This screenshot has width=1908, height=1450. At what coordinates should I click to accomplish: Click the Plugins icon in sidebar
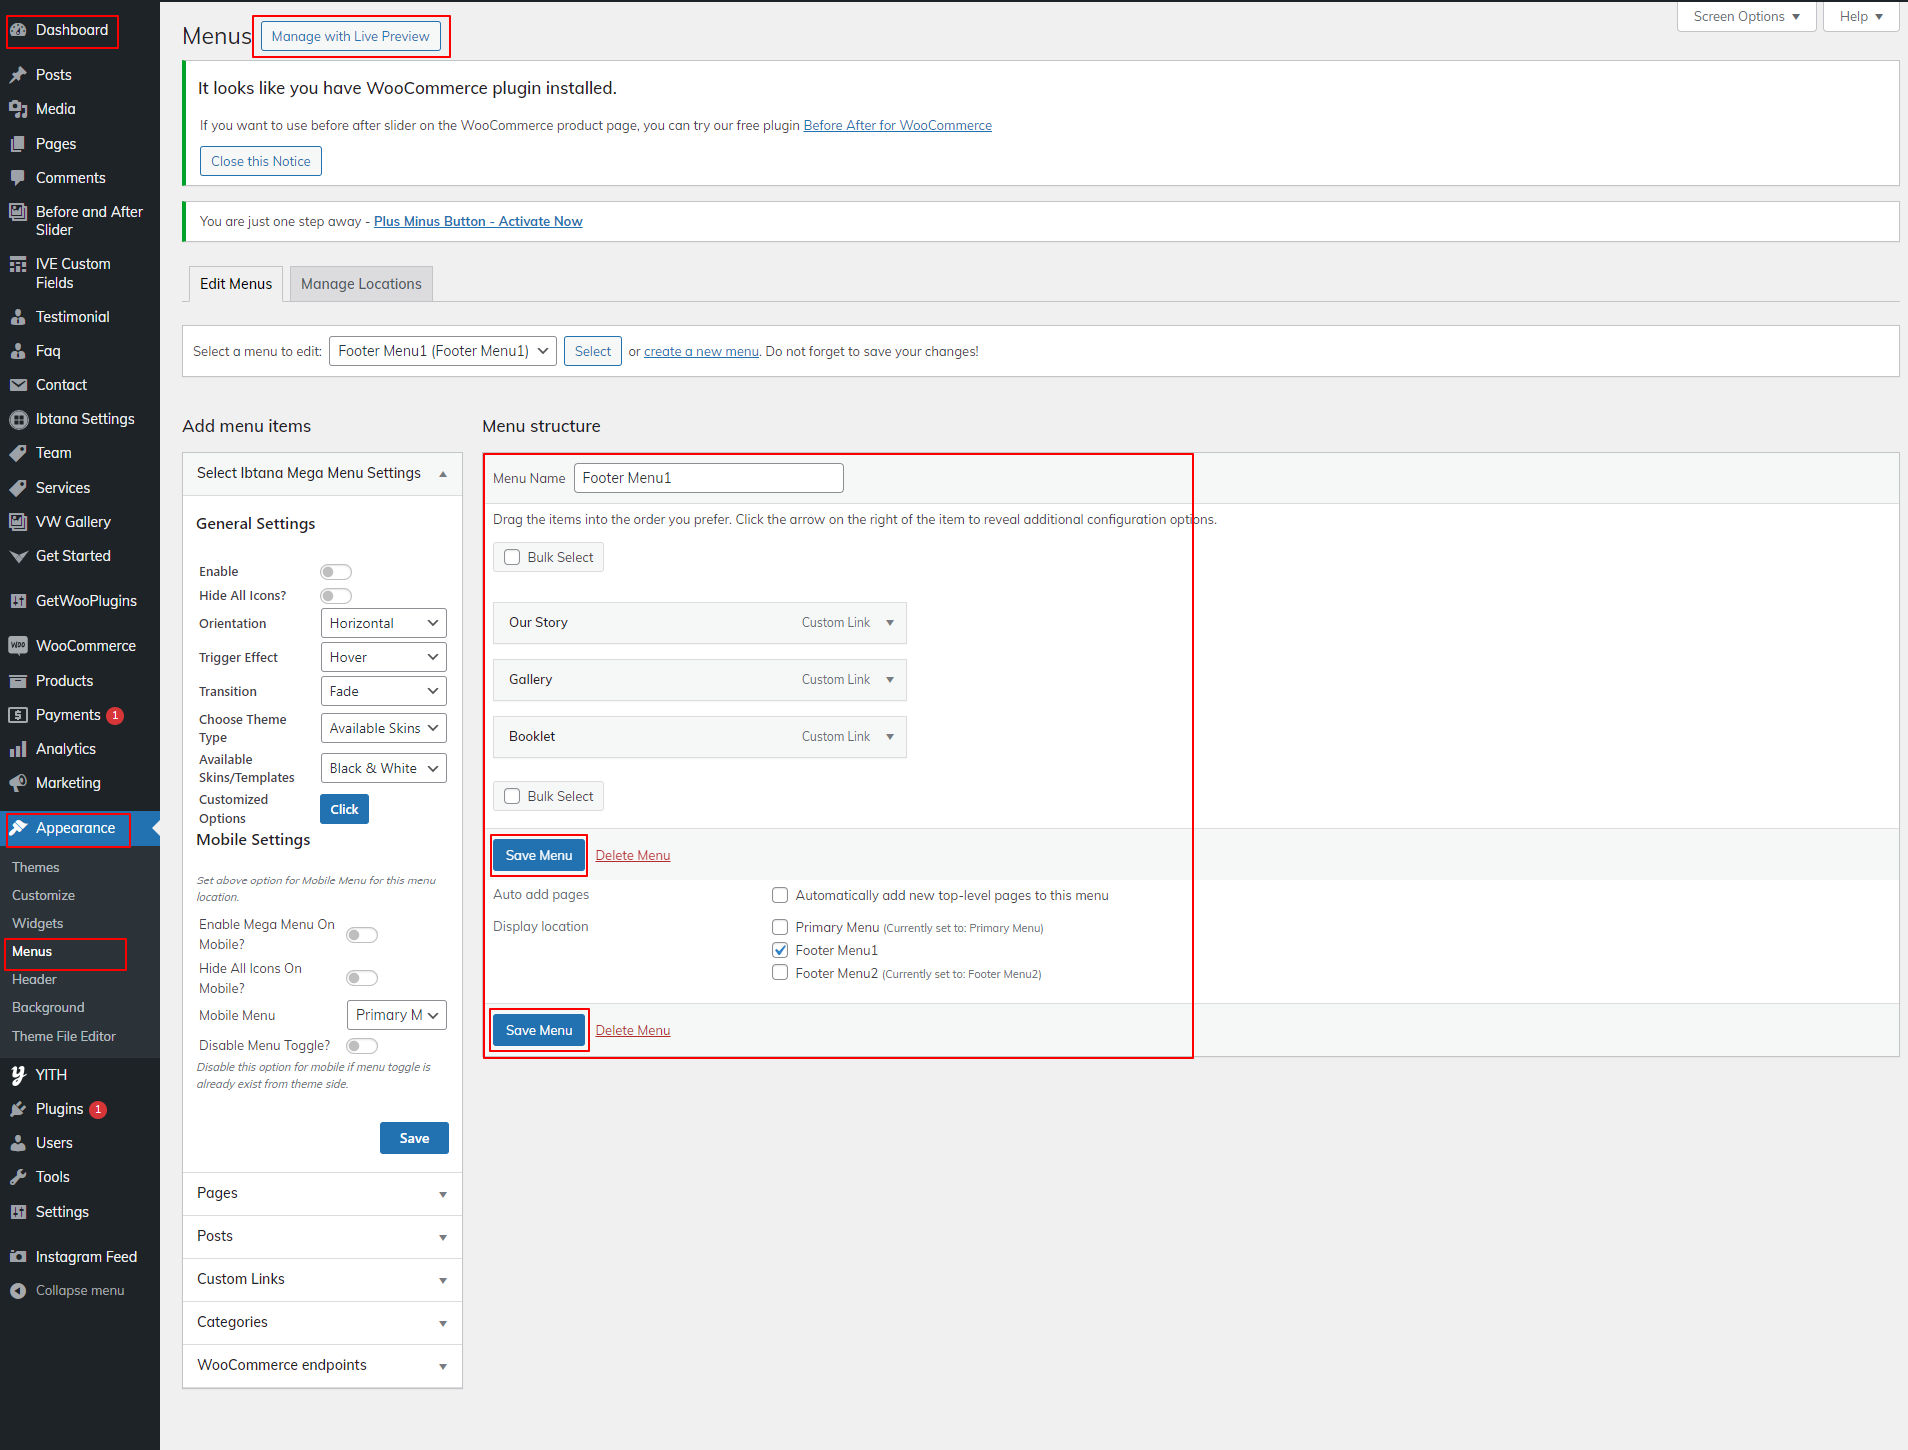tap(18, 1109)
